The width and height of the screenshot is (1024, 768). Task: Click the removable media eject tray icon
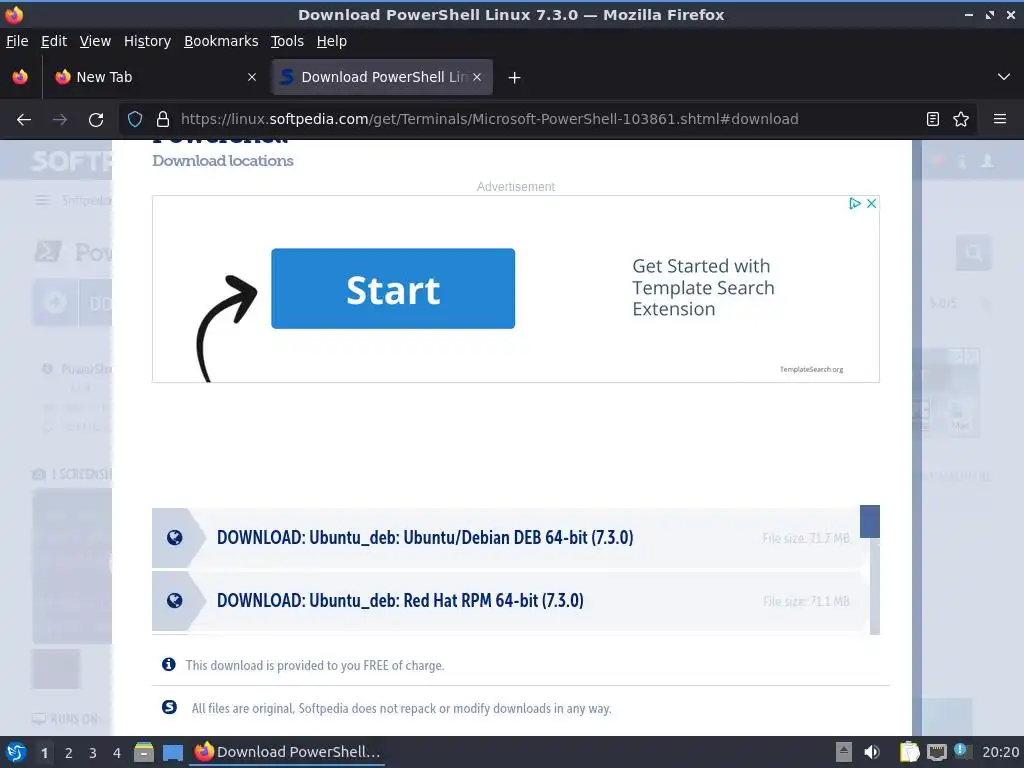844,752
